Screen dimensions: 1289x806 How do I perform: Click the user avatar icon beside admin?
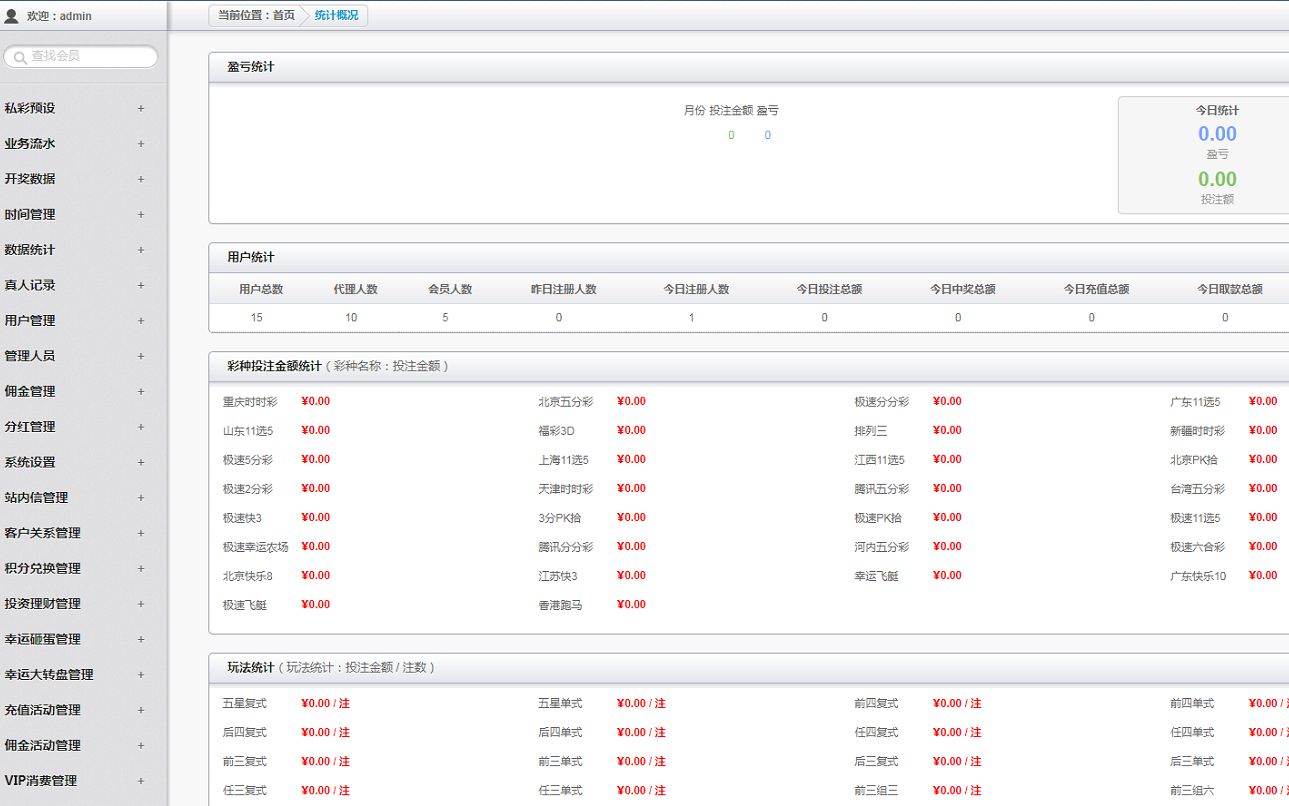(x=12, y=15)
